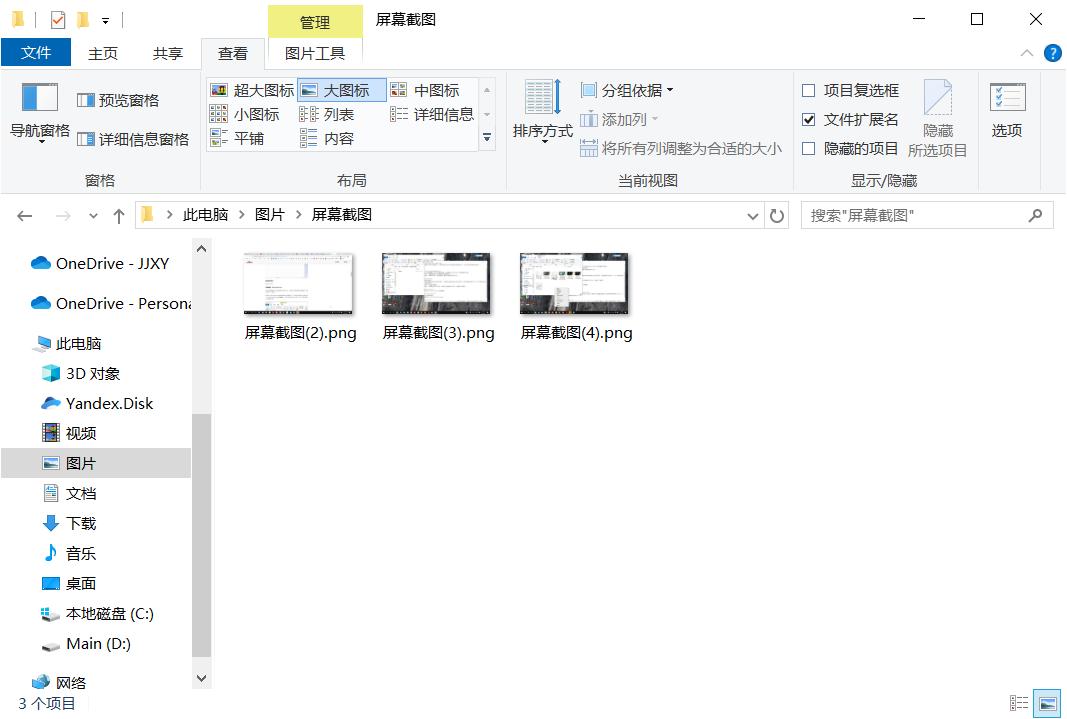This screenshot has height=719, width=1067.
Task: Expand the address bar history dropdown
Action: click(752, 215)
